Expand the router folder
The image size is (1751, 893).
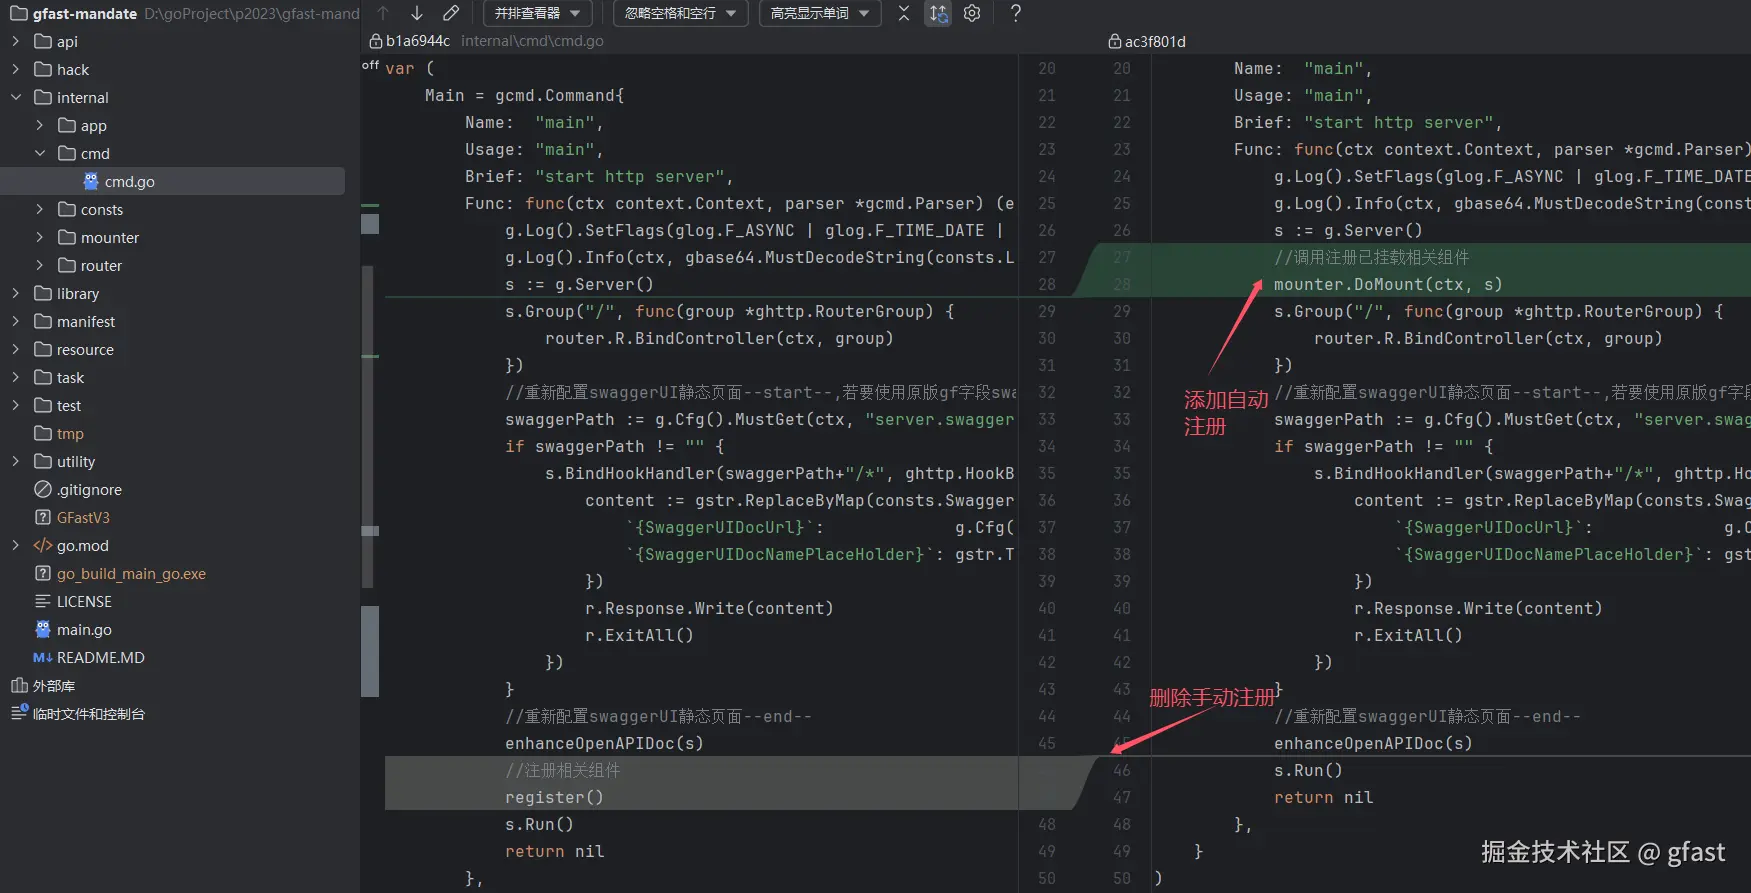click(x=39, y=265)
